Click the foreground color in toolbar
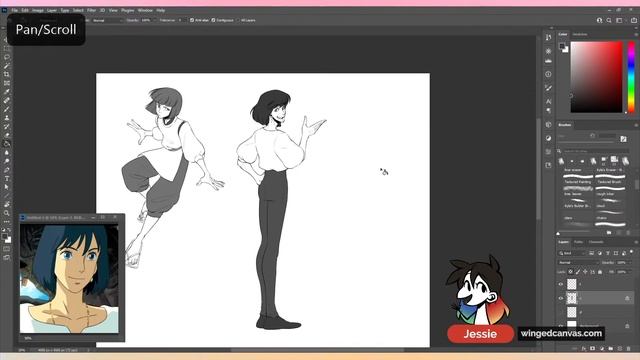Viewport: 640px width, 360px height. pyautogui.click(x=4, y=237)
